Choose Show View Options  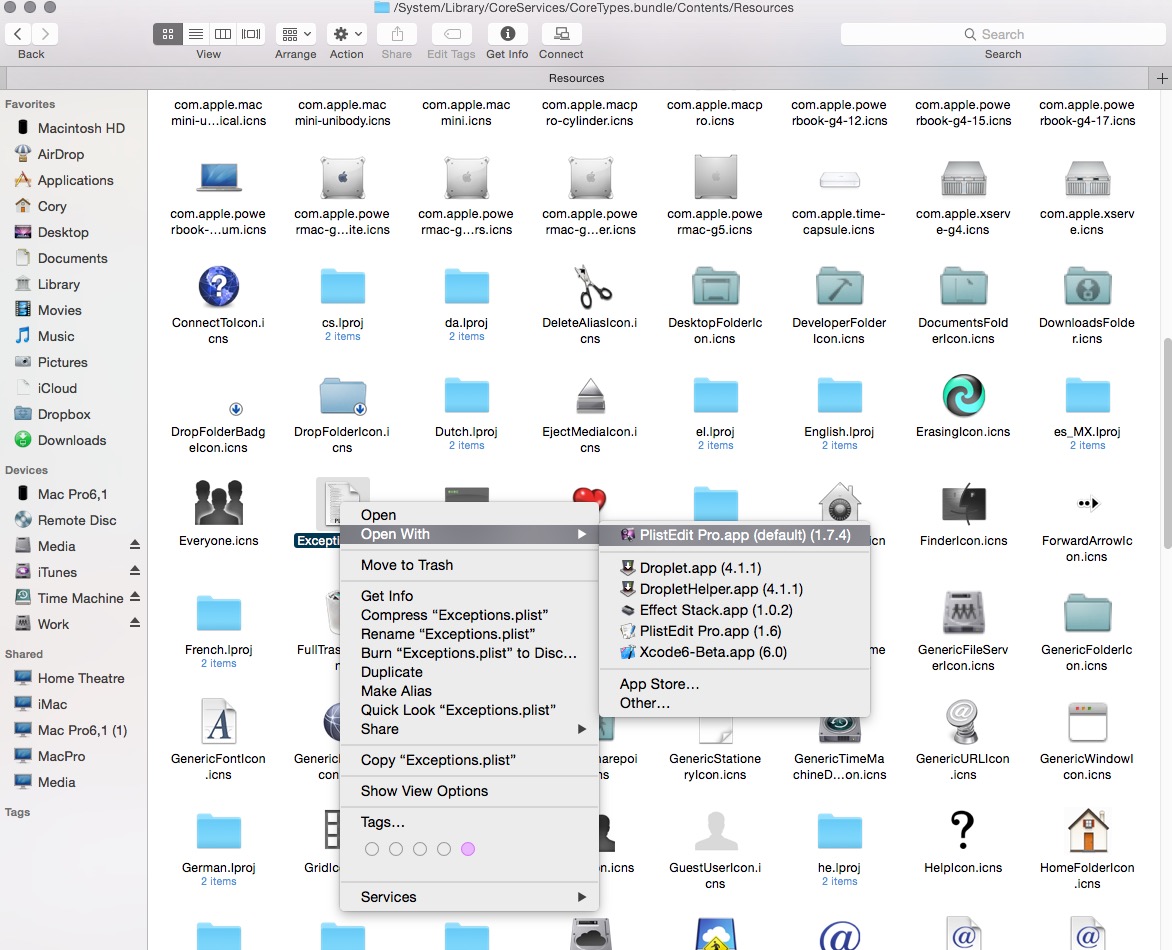coord(469,791)
